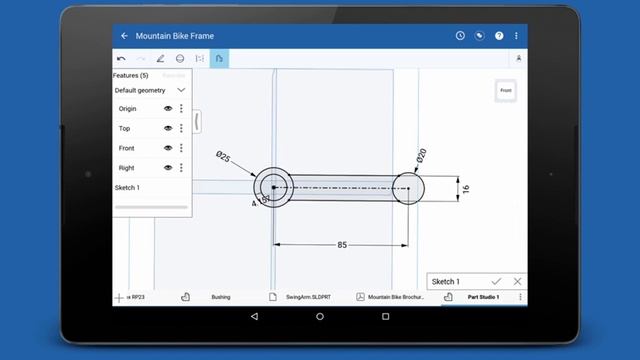Open options menu for Top plane
The image size is (640, 360).
click(x=181, y=128)
